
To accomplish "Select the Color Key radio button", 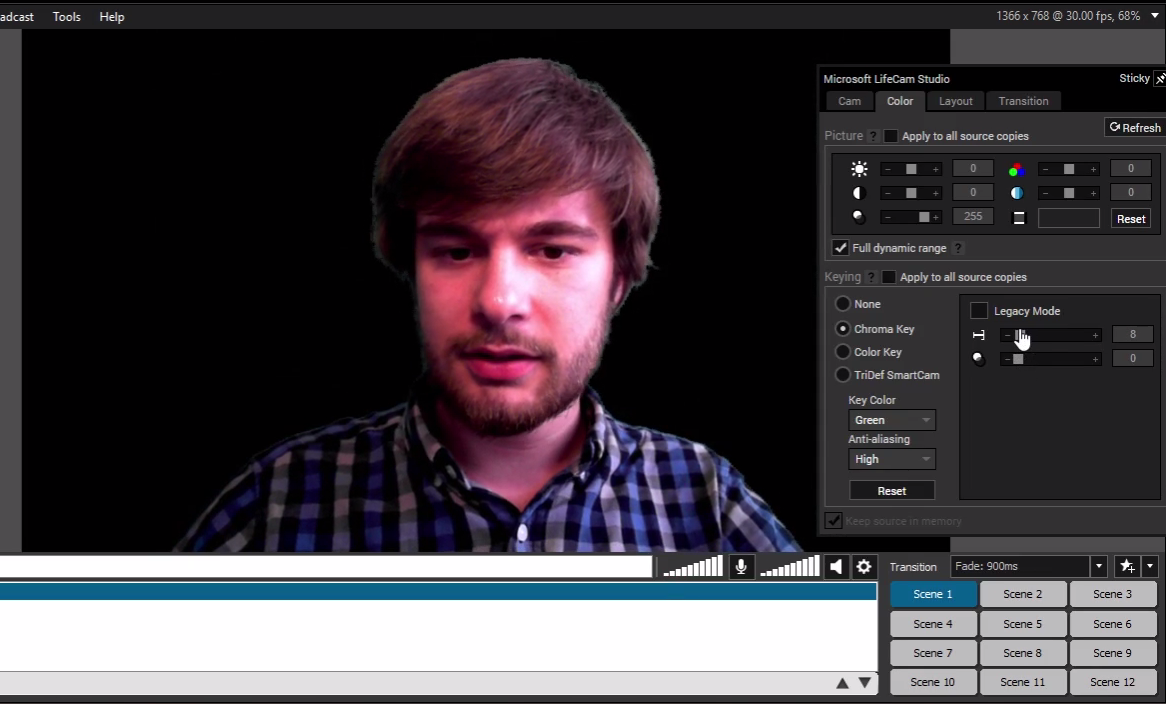I will (843, 351).
